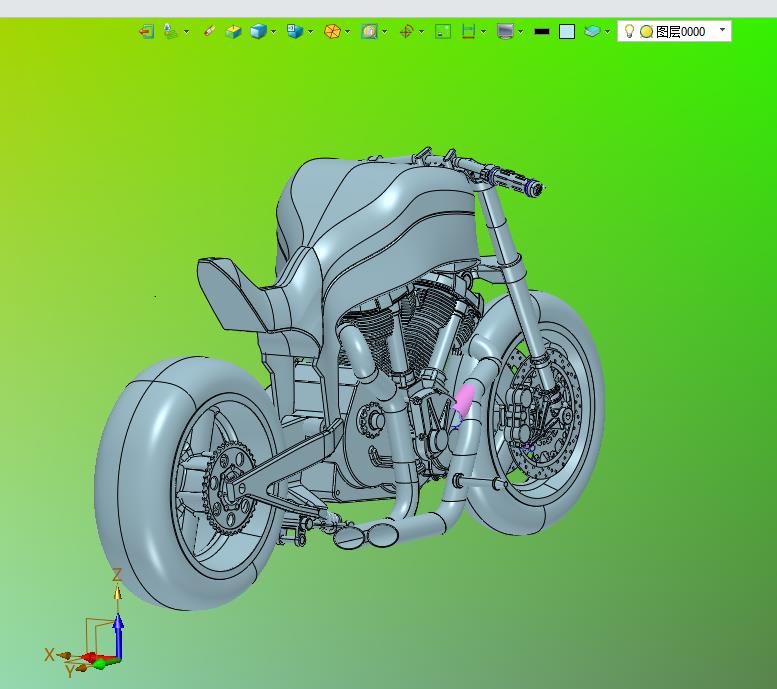Toggle the yellow circle layer status indicator
Image resolution: width=777 pixels, height=689 pixels.
(x=646, y=32)
